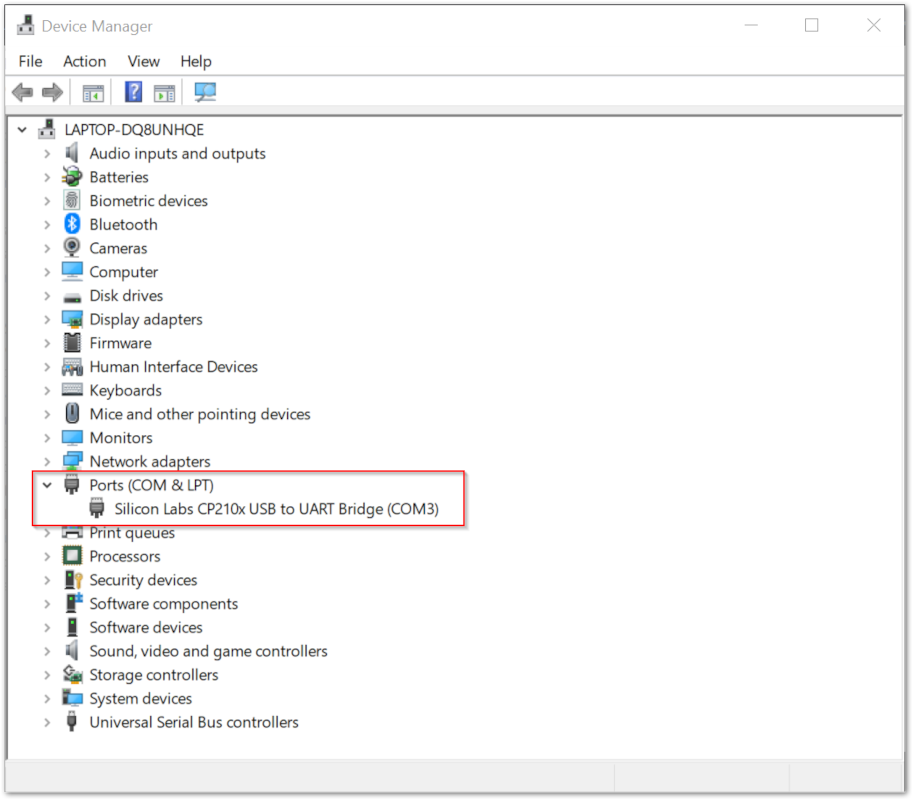Click Show/Hide Console Tree toolbar icon
This screenshot has height=800, width=913.
93,93
